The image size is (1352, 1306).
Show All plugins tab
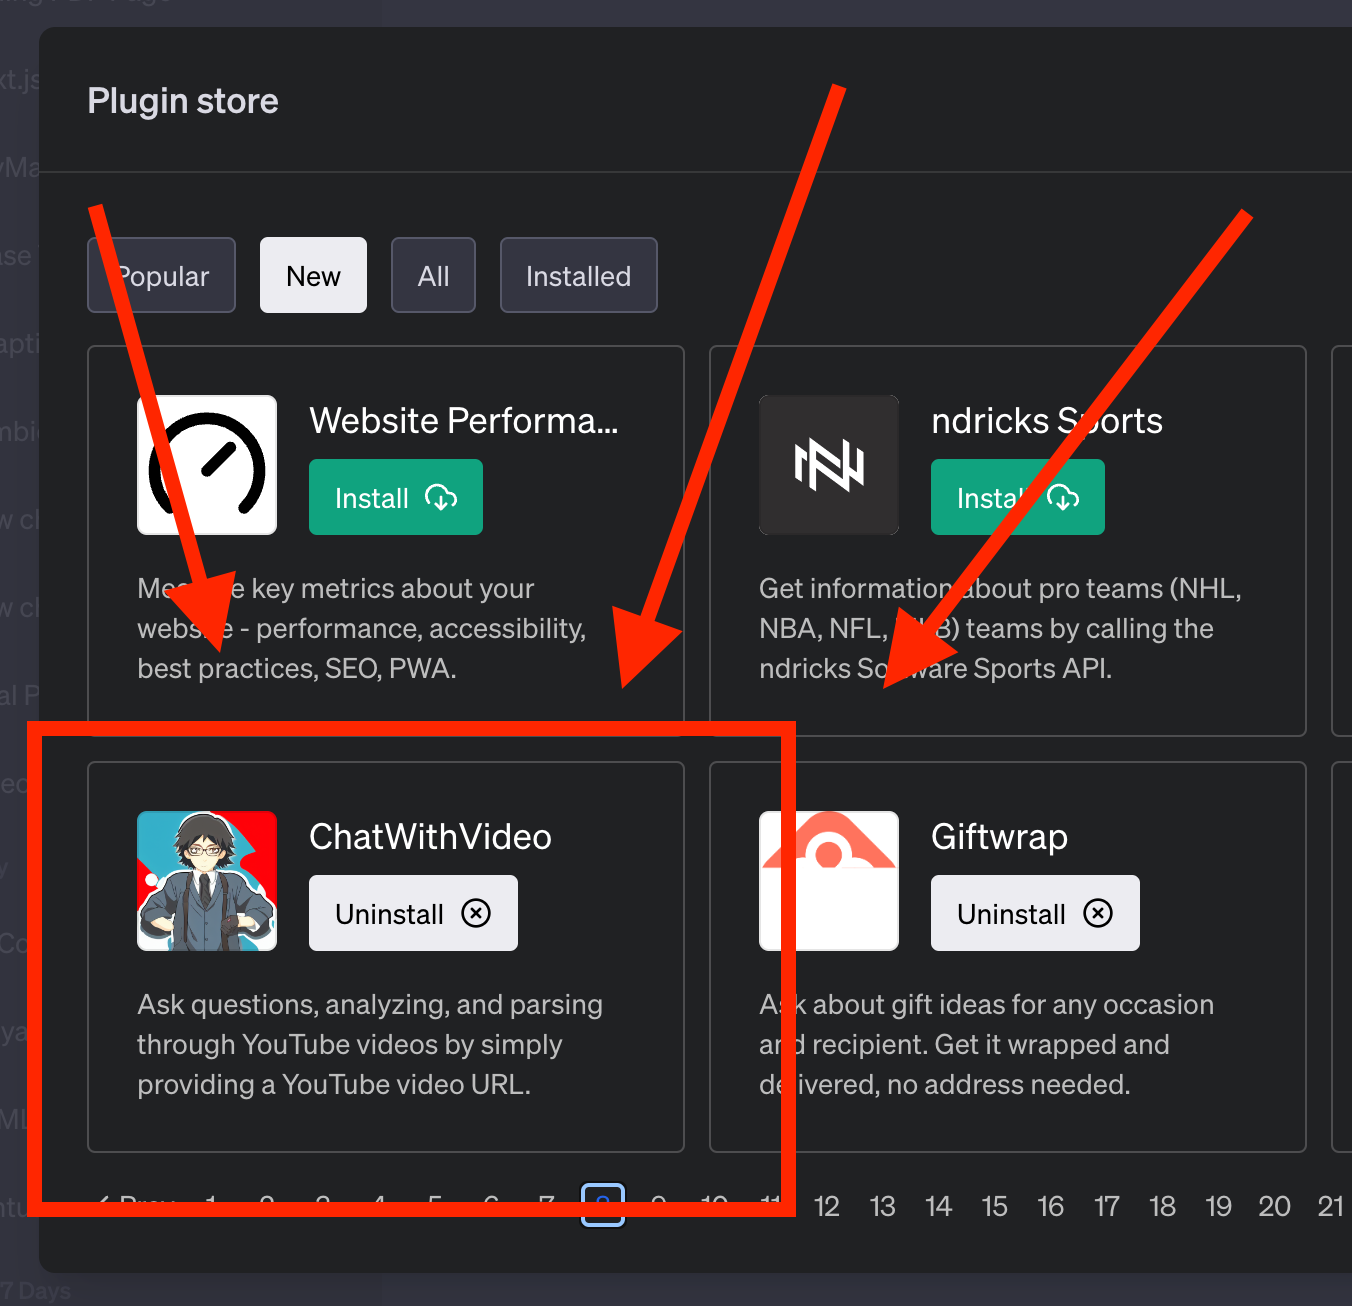tap(433, 275)
